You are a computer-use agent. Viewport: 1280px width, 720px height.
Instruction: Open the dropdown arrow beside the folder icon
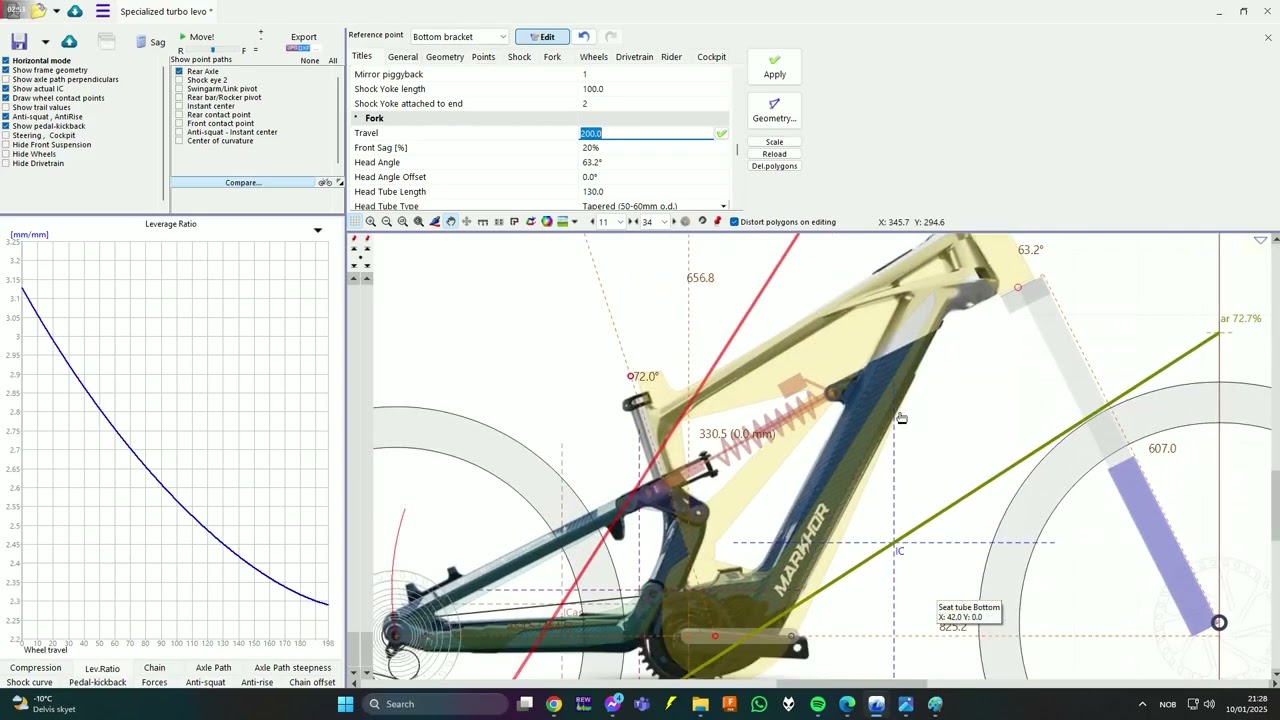pyautogui.click(x=56, y=12)
